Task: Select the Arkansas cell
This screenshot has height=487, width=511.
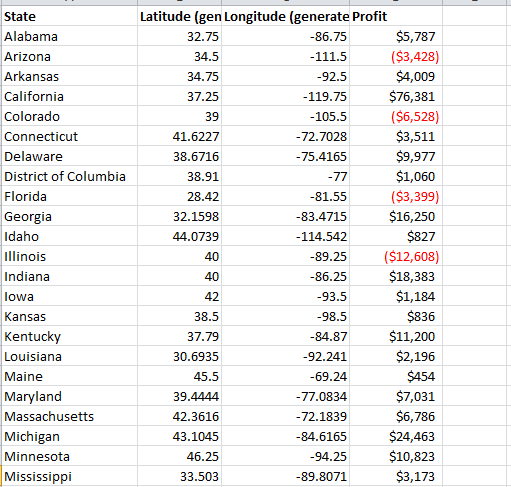Action: click(69, 76)
